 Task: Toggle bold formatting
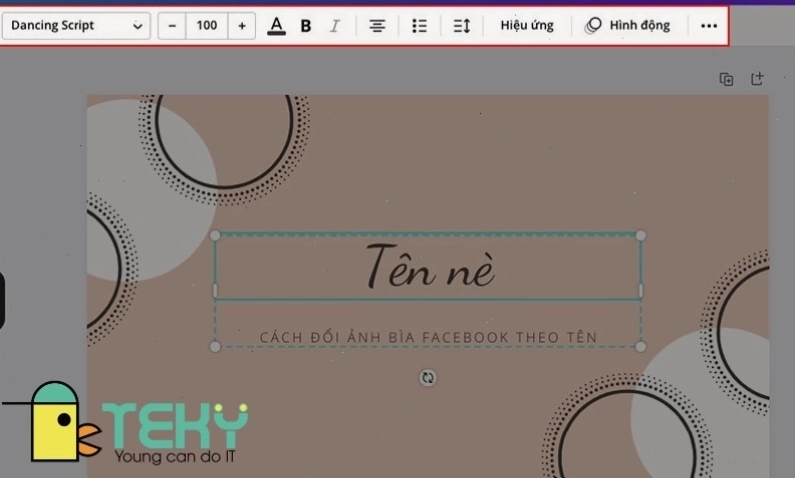(x=305, y=26)
